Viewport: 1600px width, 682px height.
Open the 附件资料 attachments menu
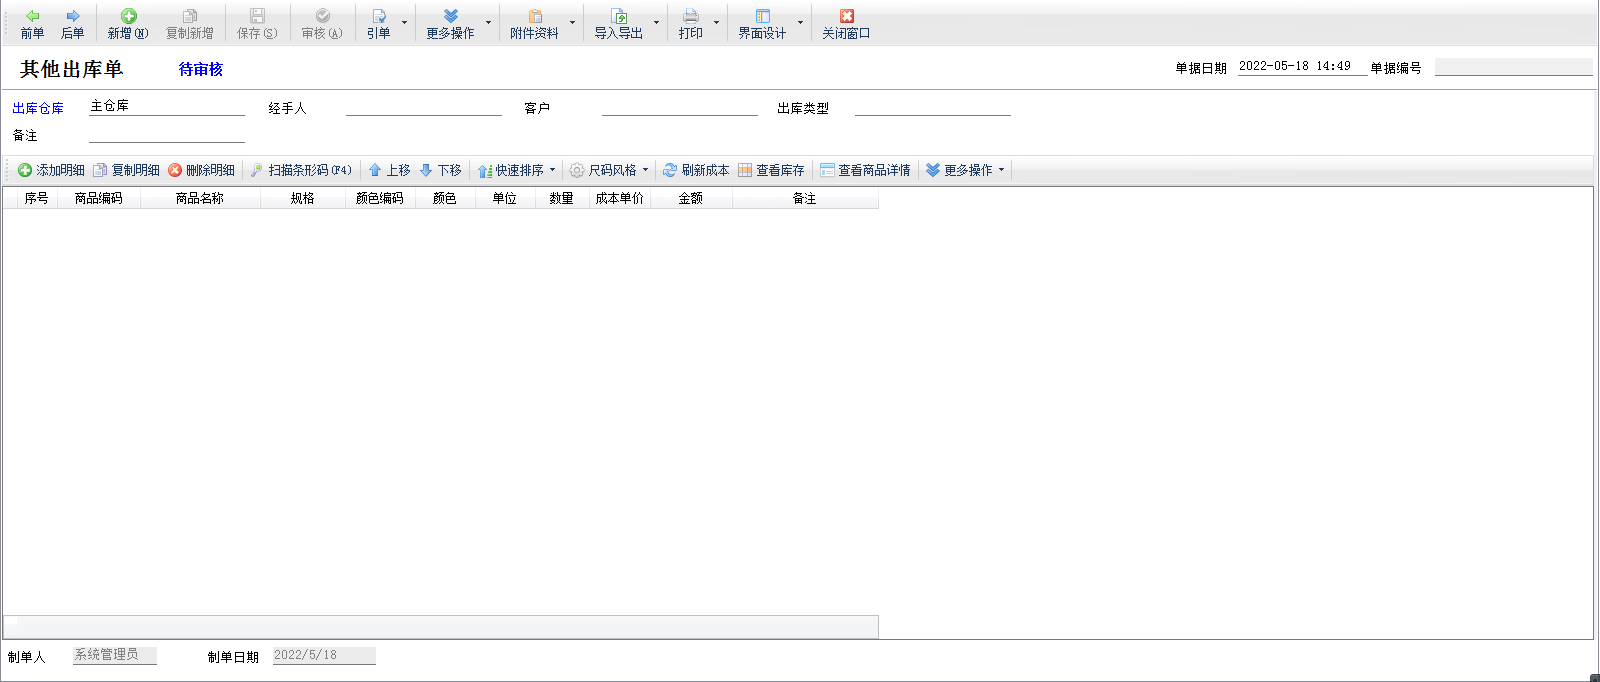[x=535, y=23]
